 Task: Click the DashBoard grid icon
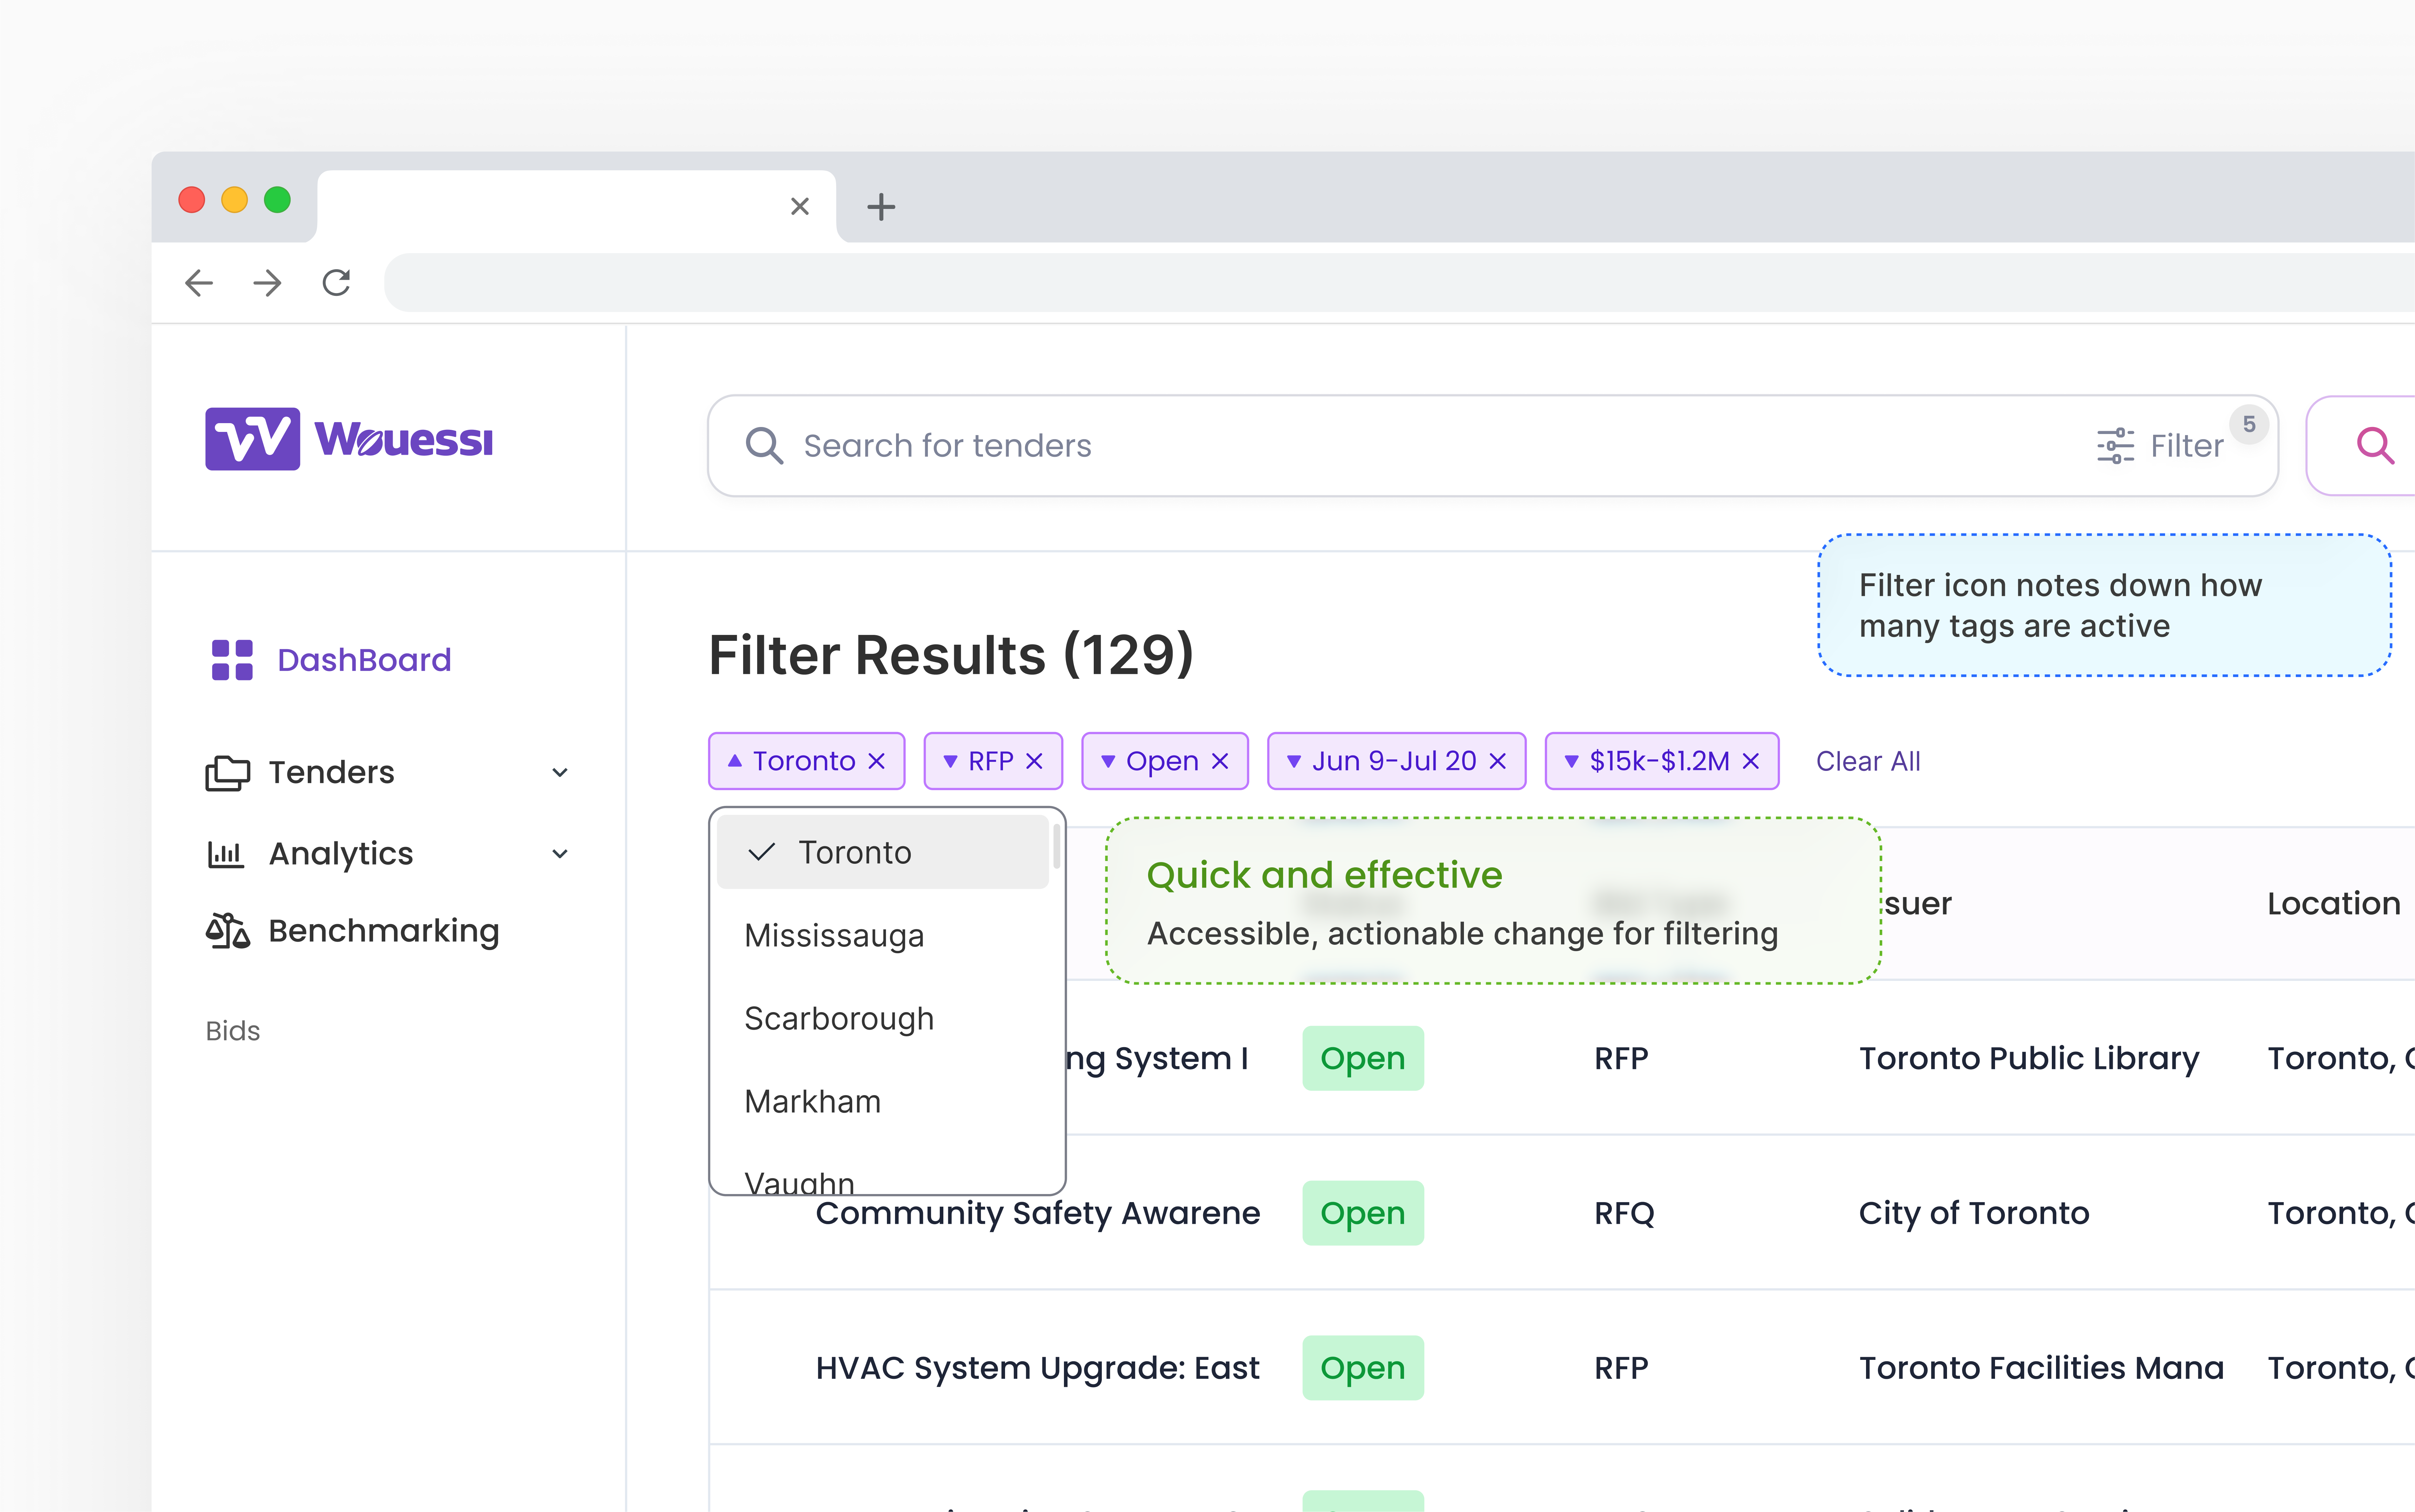(232, 660)
